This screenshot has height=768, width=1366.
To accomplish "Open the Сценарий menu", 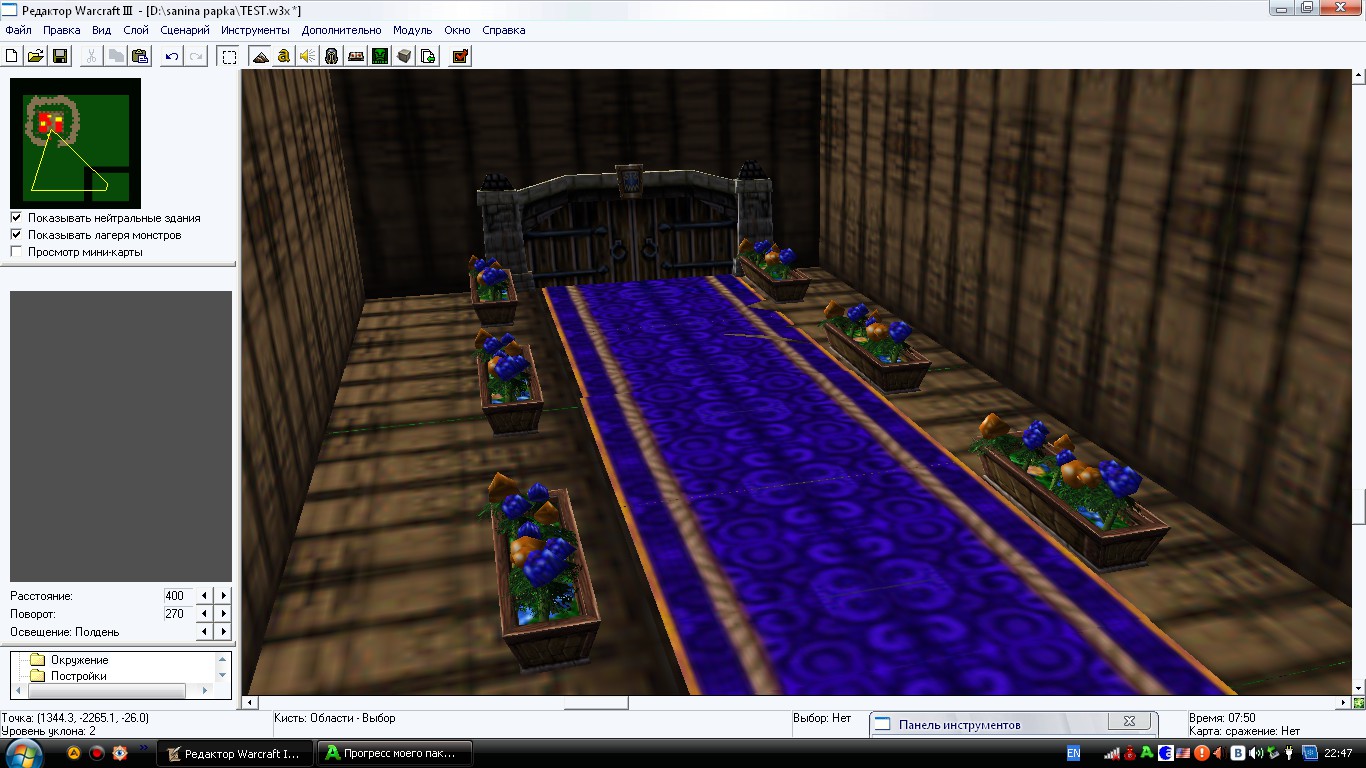I will tap(185, 30).
